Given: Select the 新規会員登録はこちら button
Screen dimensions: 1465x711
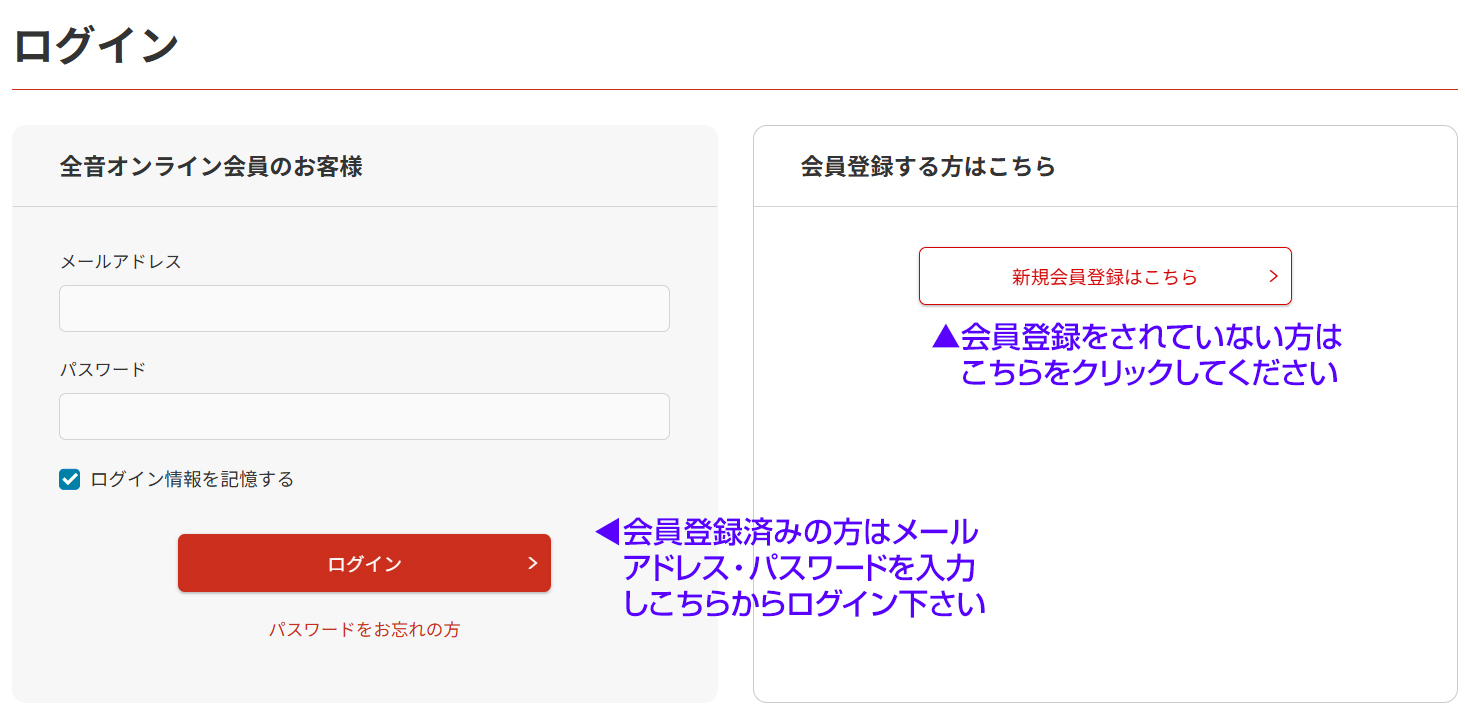Looking at the screenshot, I should [1104, 277].
